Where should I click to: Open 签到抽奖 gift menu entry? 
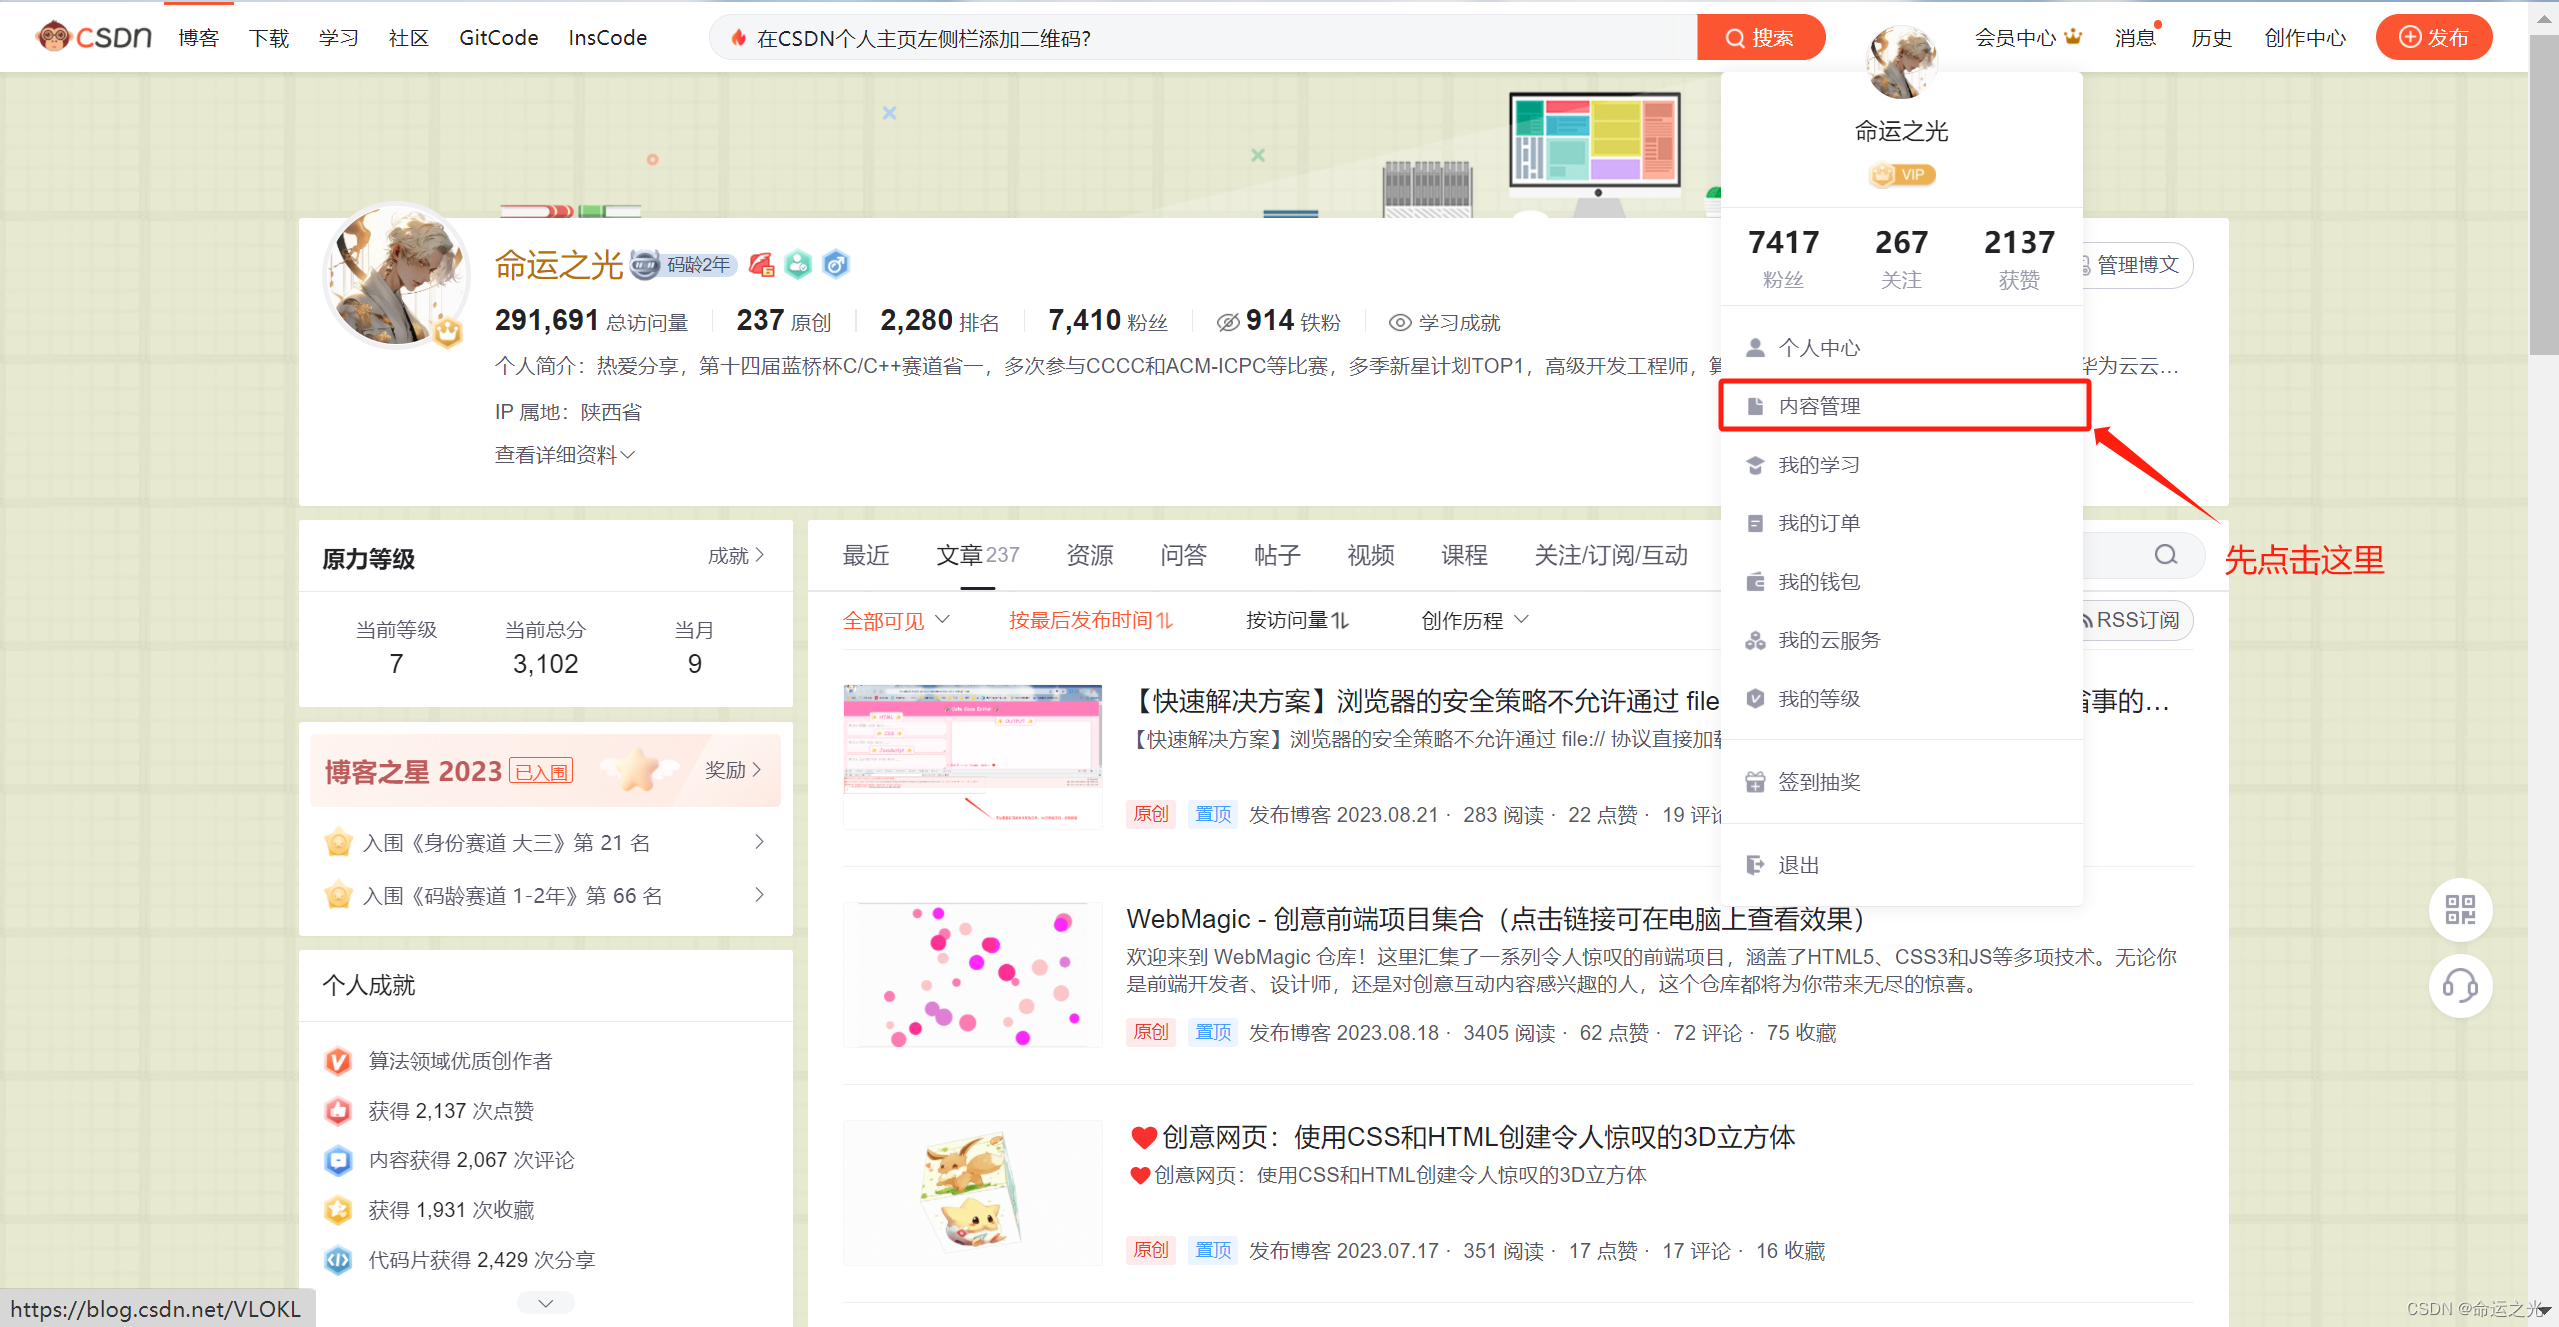[1818, 782]
